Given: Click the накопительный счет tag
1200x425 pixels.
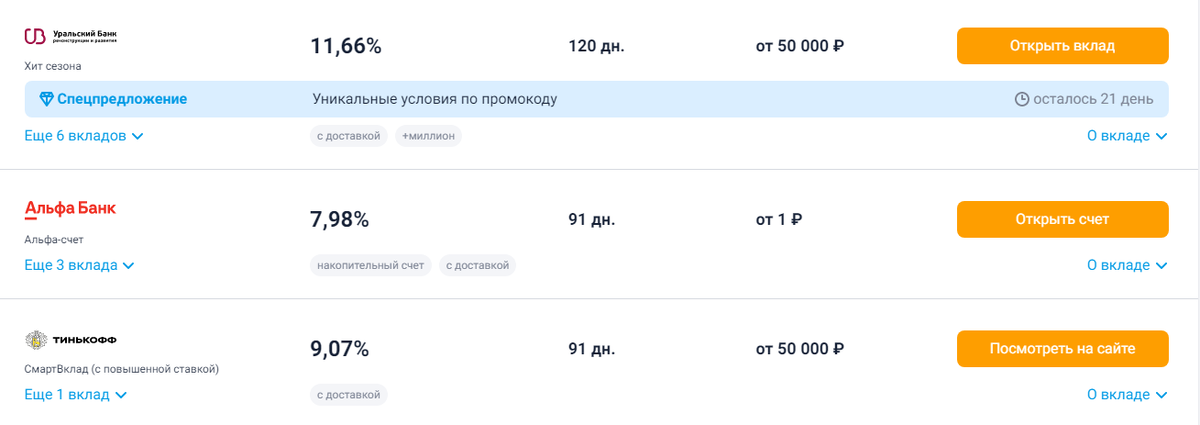Looking at the screenshot, I should [x=371, y=265].
